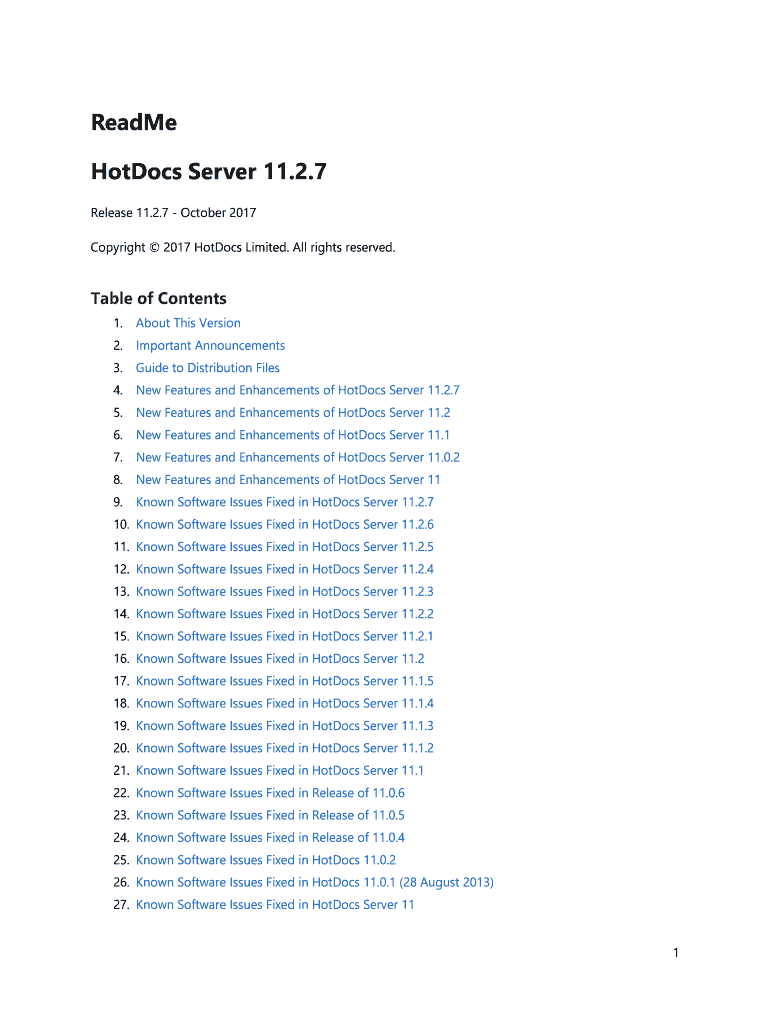The image size is (770, 1024).
Task: Go to New Features of HotDocs Server 11.2.7
Action: pos(297,390)
